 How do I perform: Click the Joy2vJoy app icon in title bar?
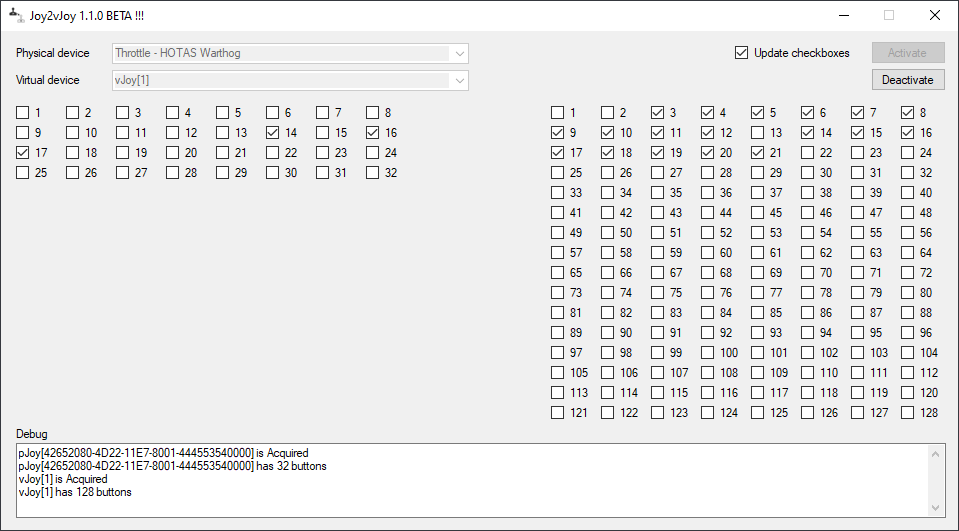click(x=16, y=15)
